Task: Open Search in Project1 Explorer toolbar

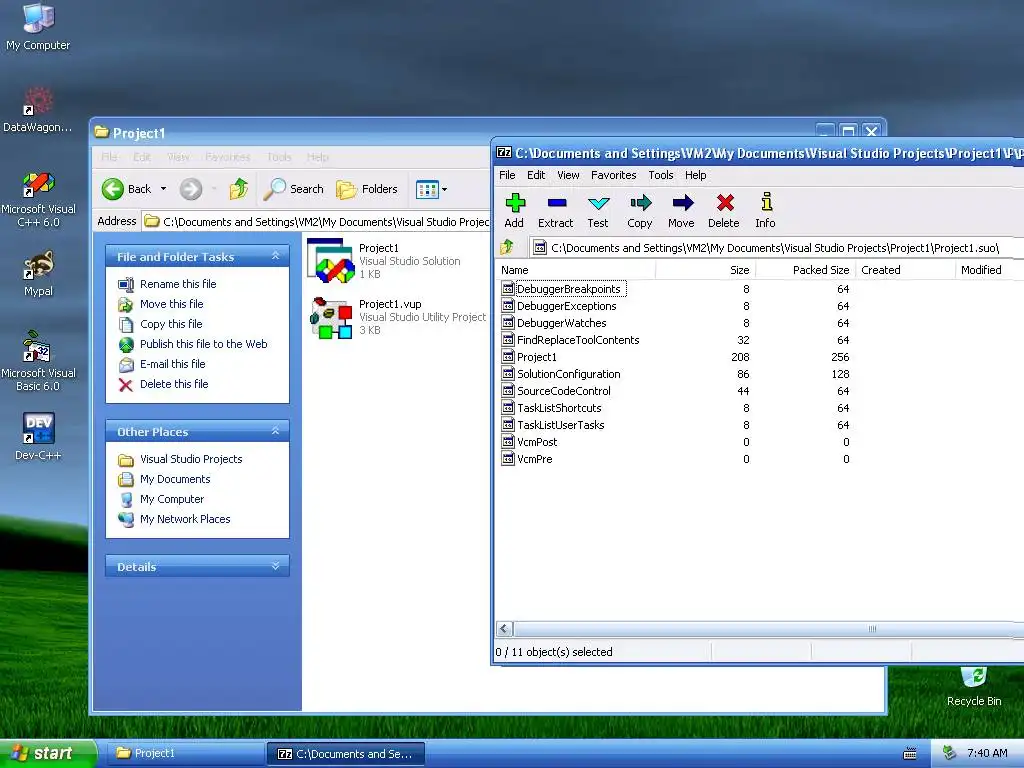Action: coord(294,189)
